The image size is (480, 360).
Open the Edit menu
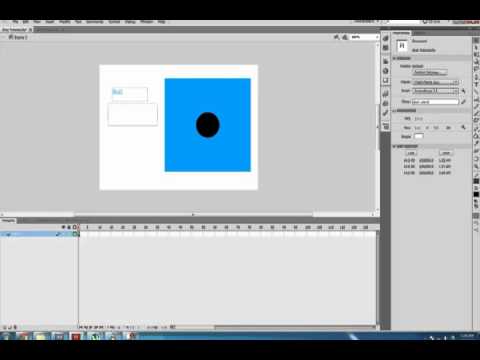[26, 22]
